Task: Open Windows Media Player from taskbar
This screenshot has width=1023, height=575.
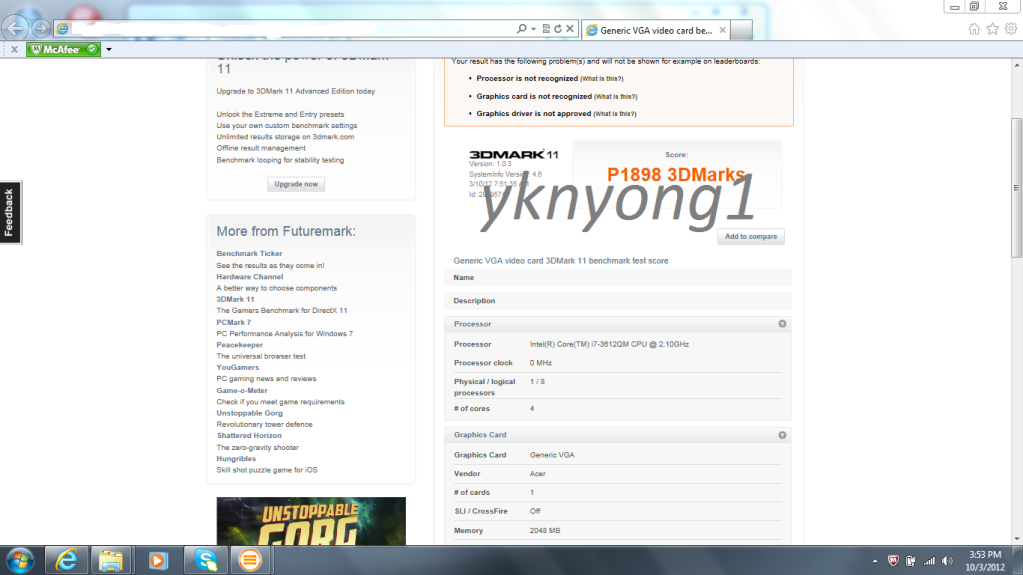Action: click(x=158, y=560)
